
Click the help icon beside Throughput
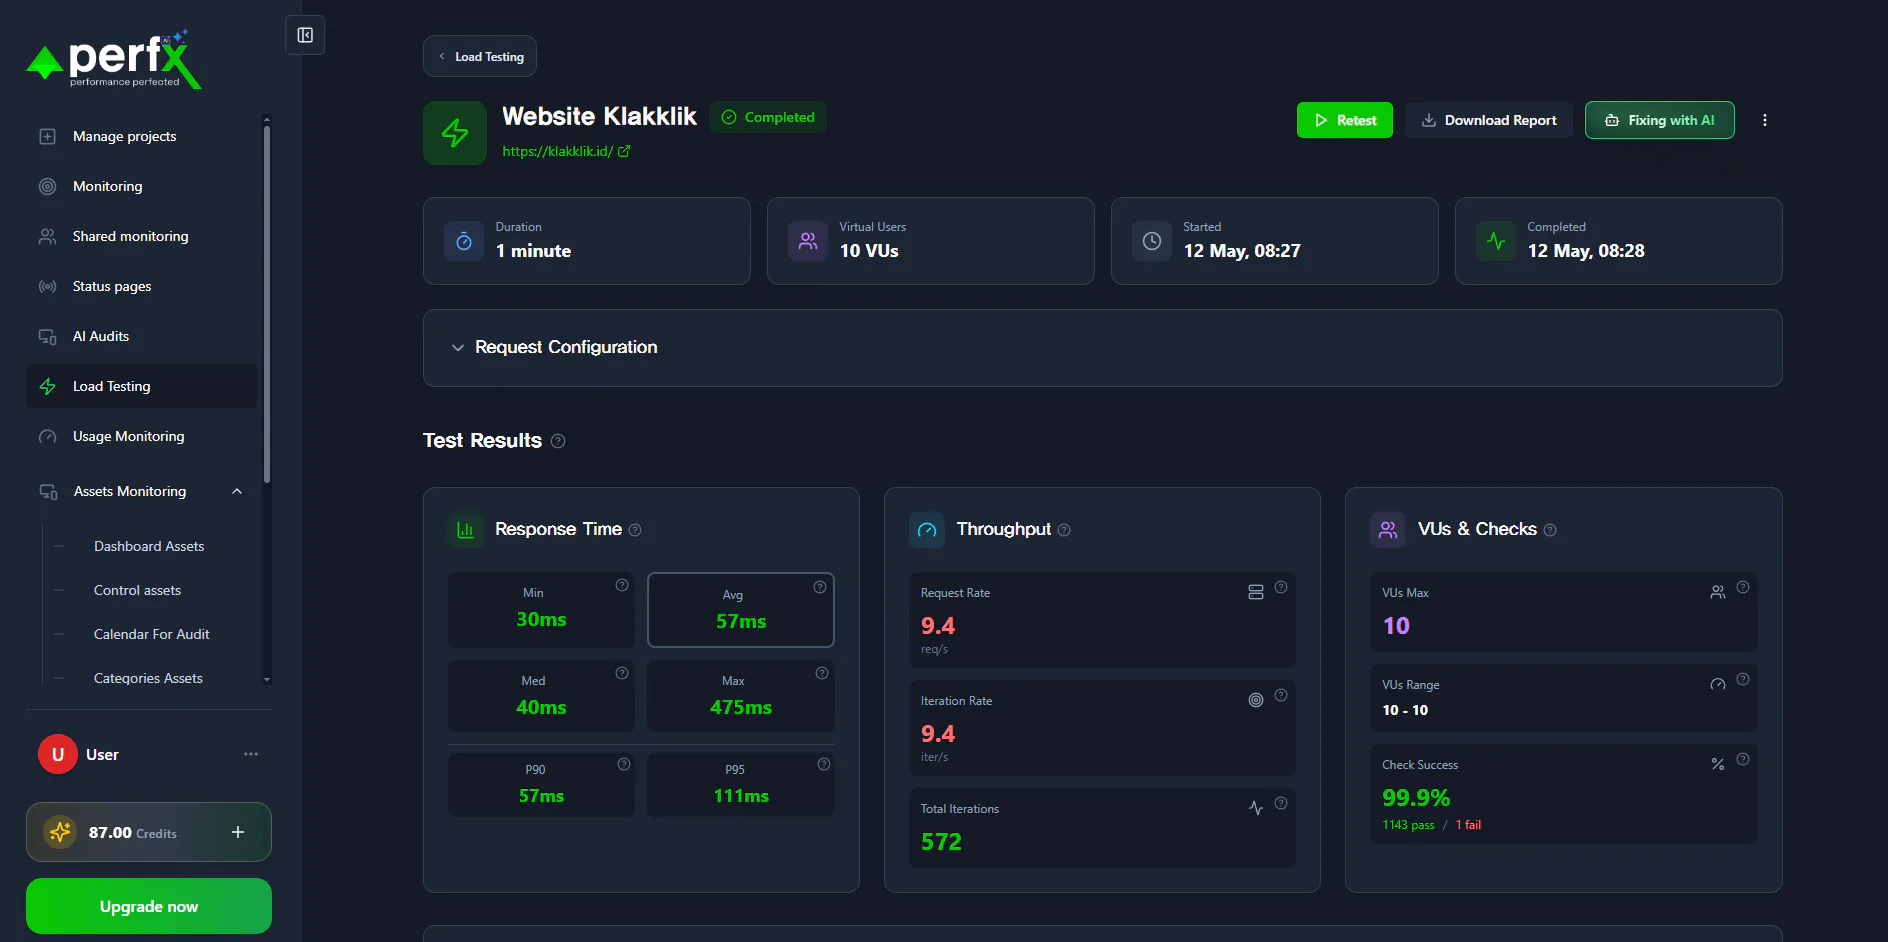(1064, 530)
